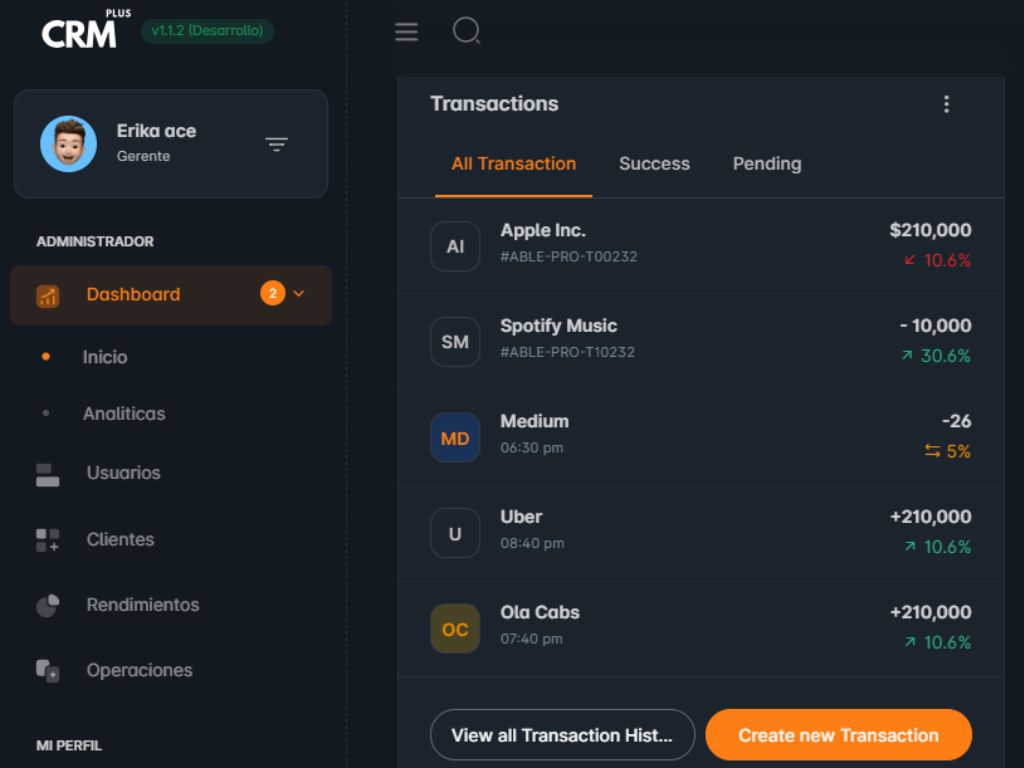
Task: Click the Dashboard chart icon
Action: click(x=48, y=296)
